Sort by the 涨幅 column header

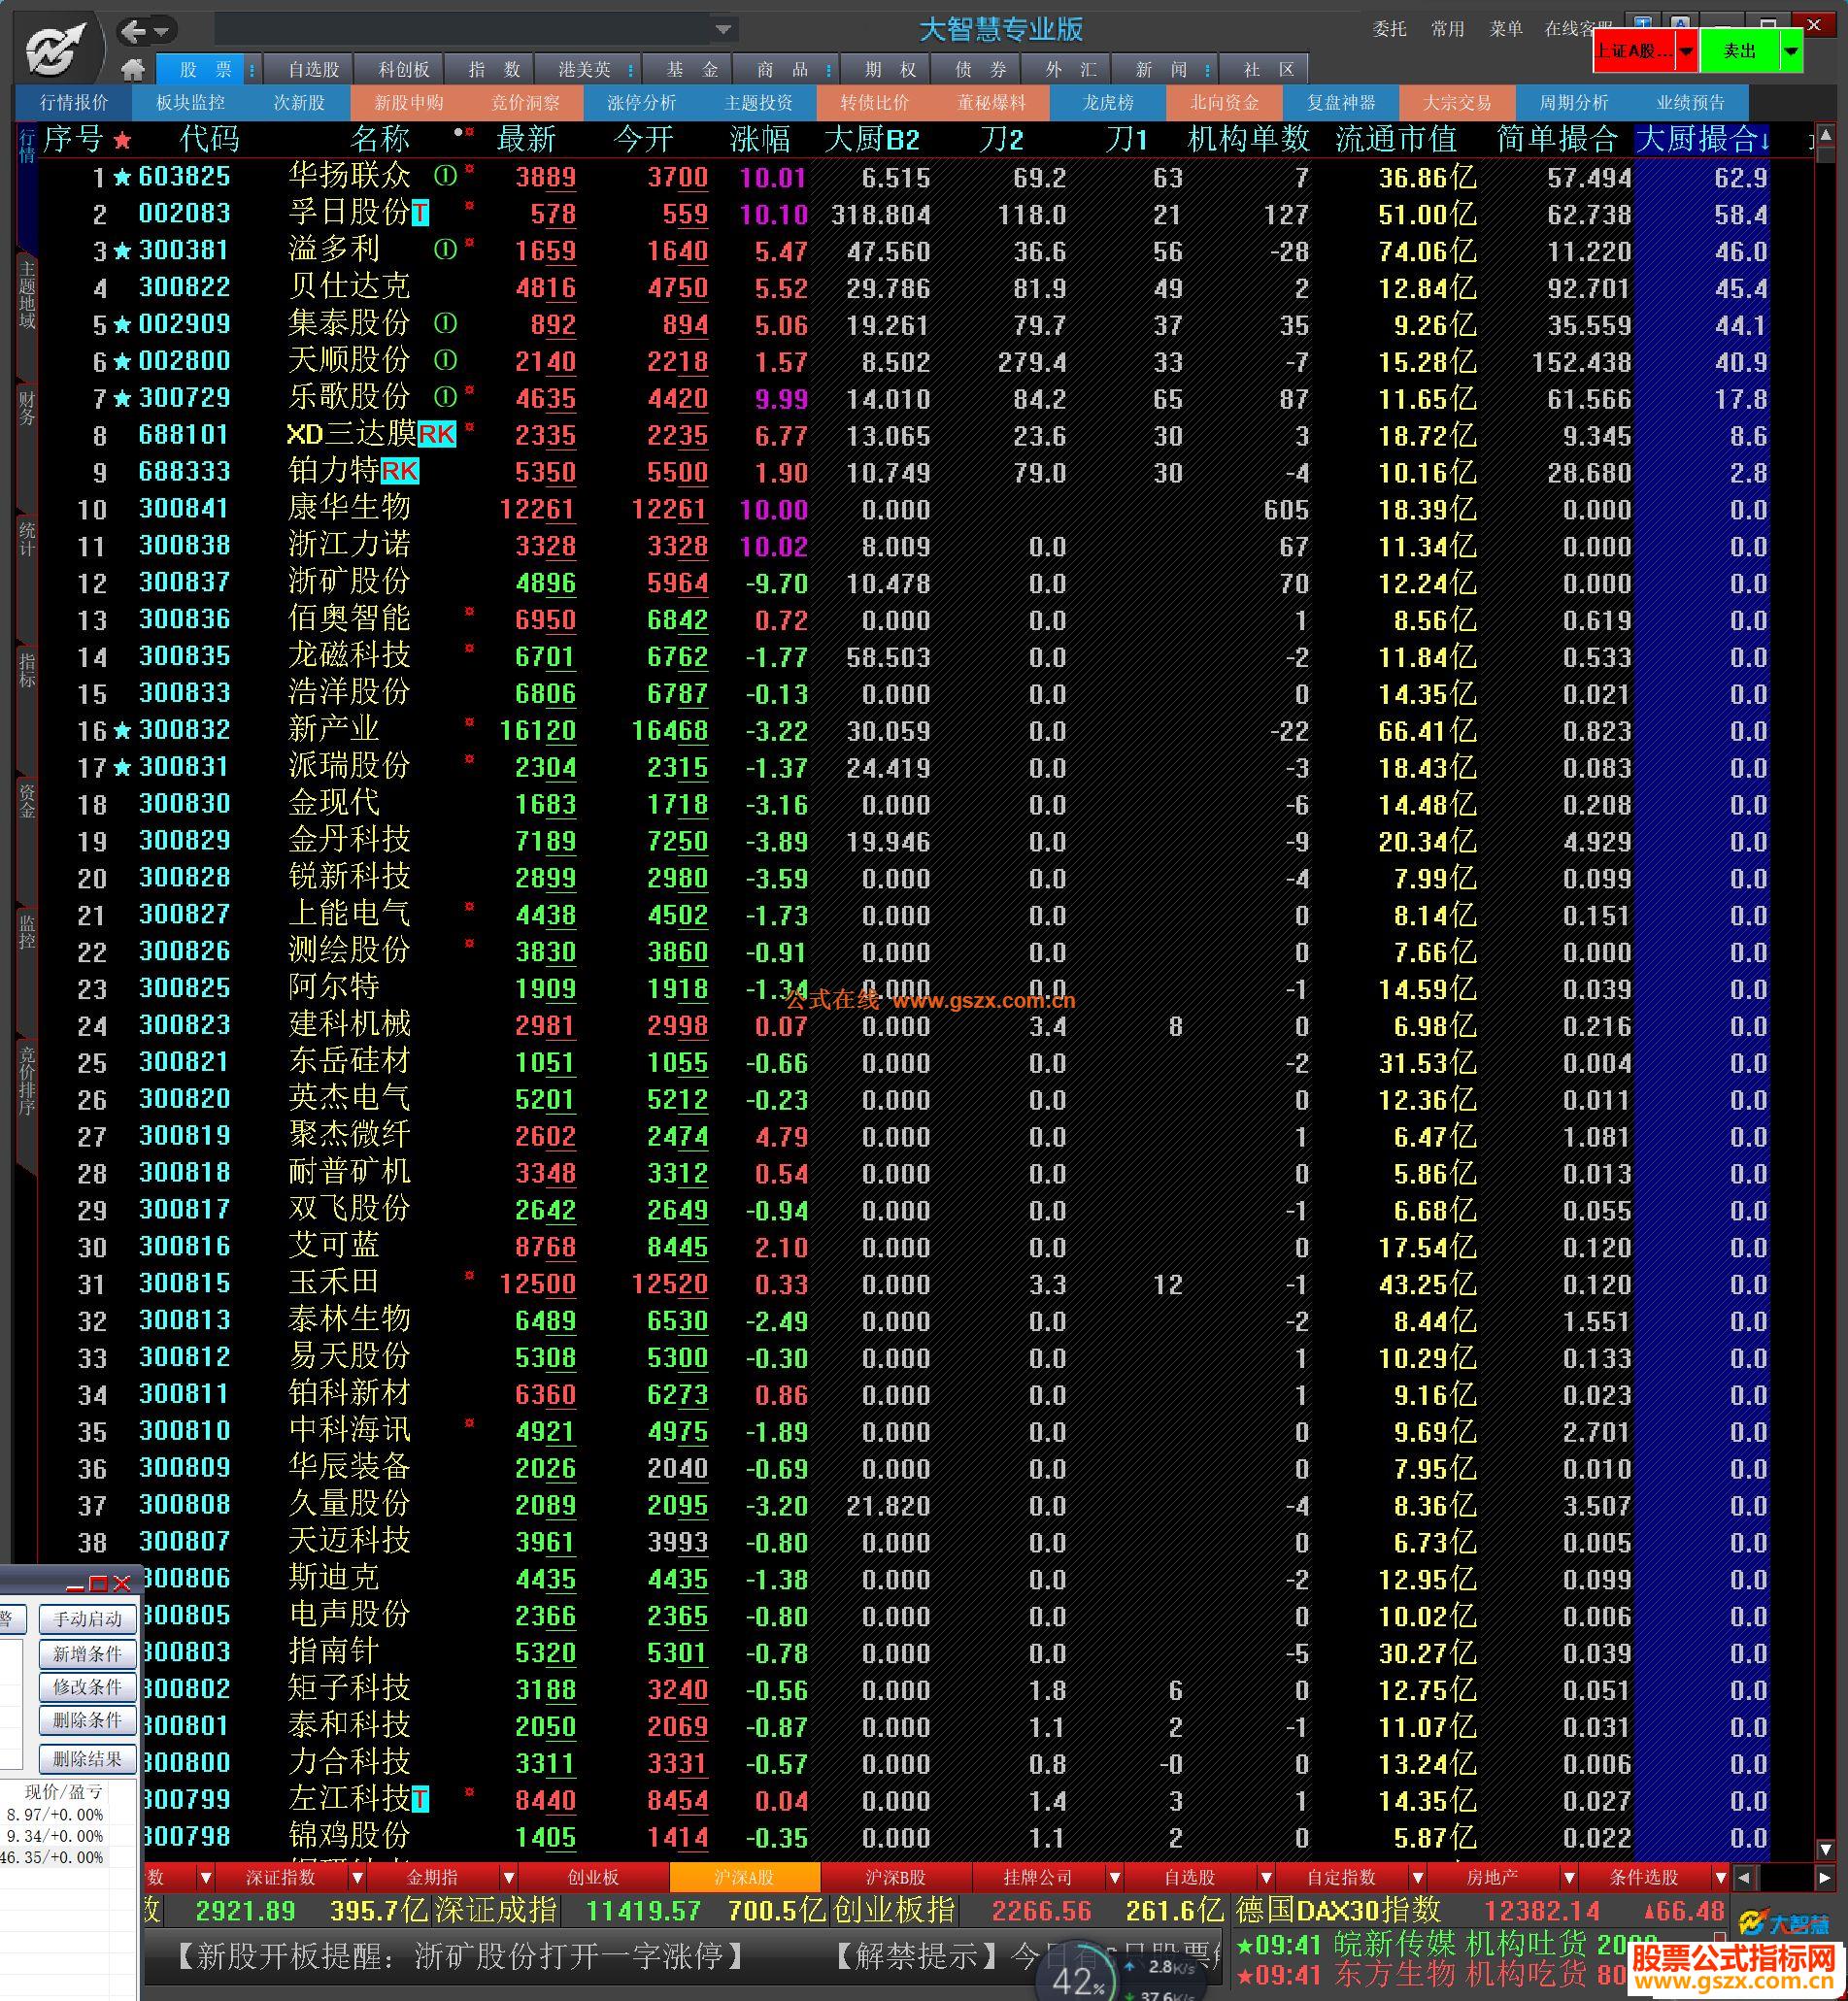(760, 139)
